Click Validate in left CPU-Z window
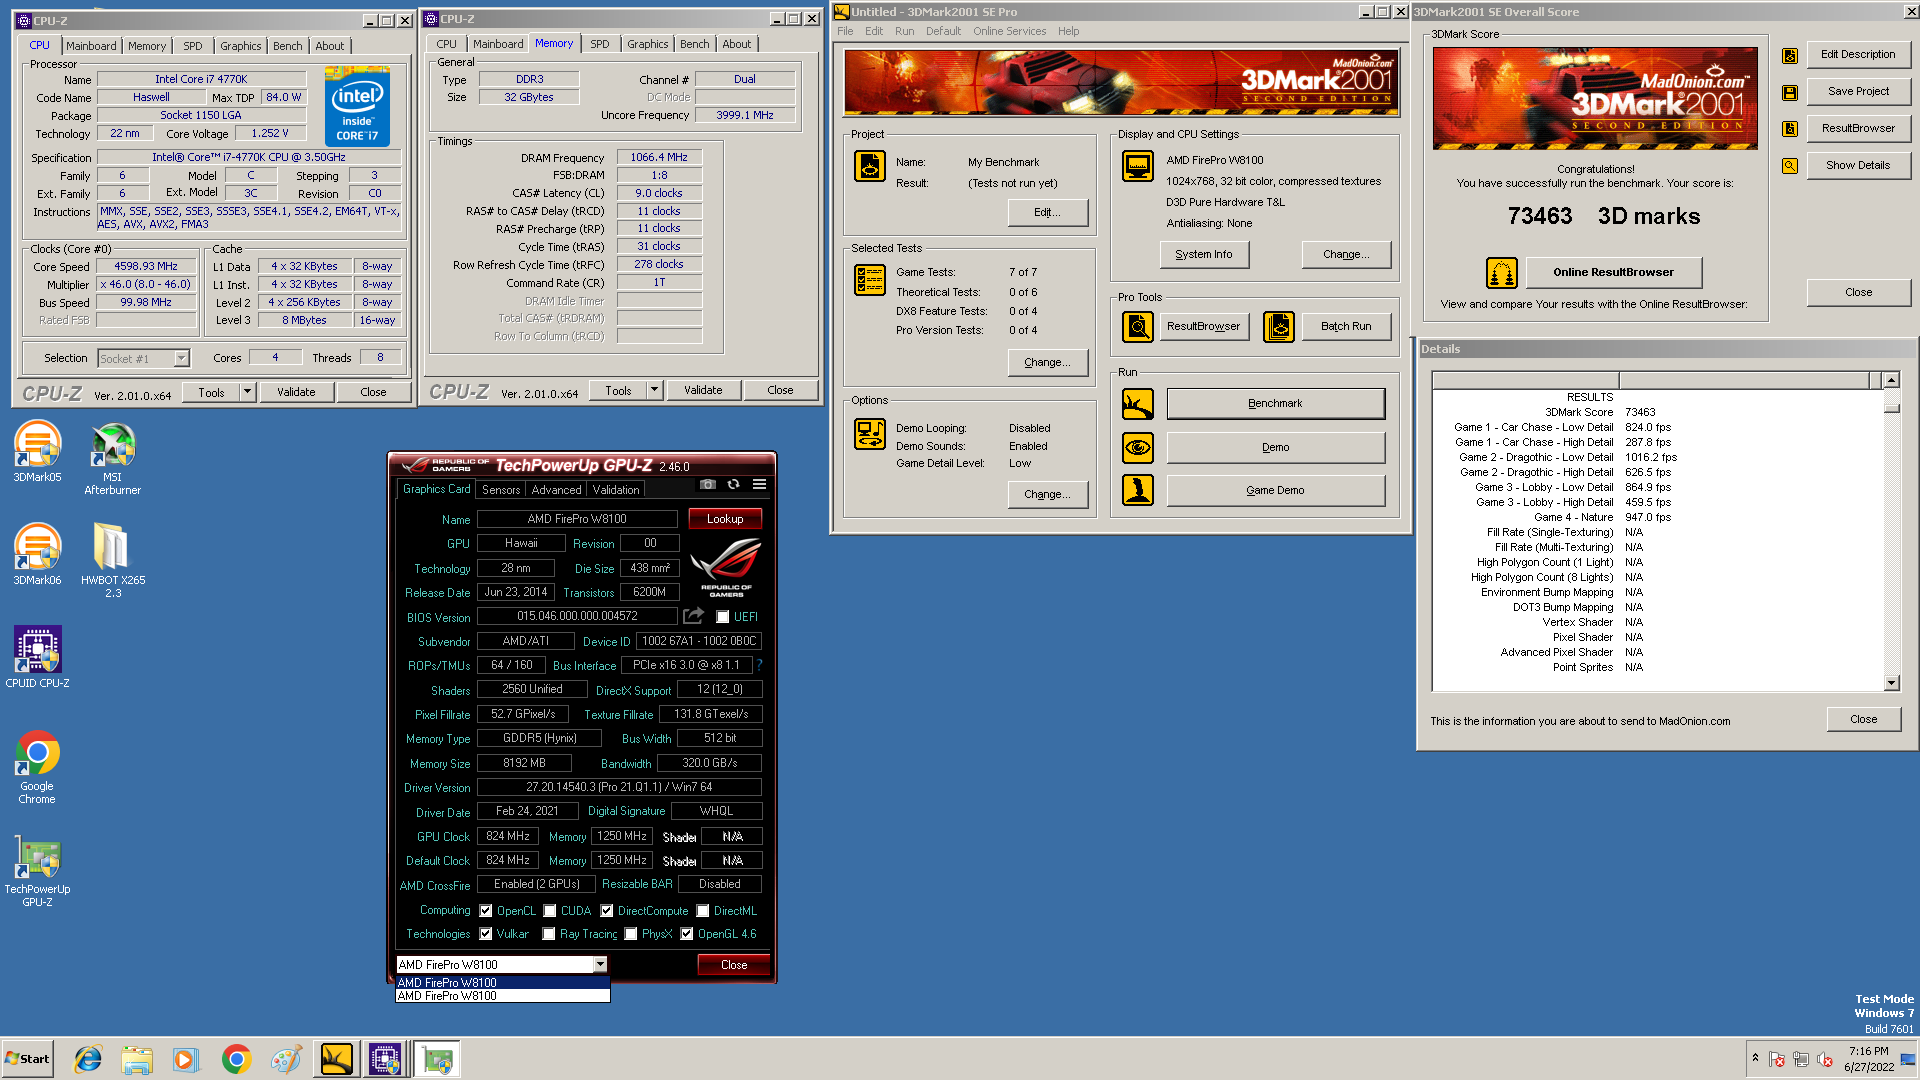 (296, 392)
